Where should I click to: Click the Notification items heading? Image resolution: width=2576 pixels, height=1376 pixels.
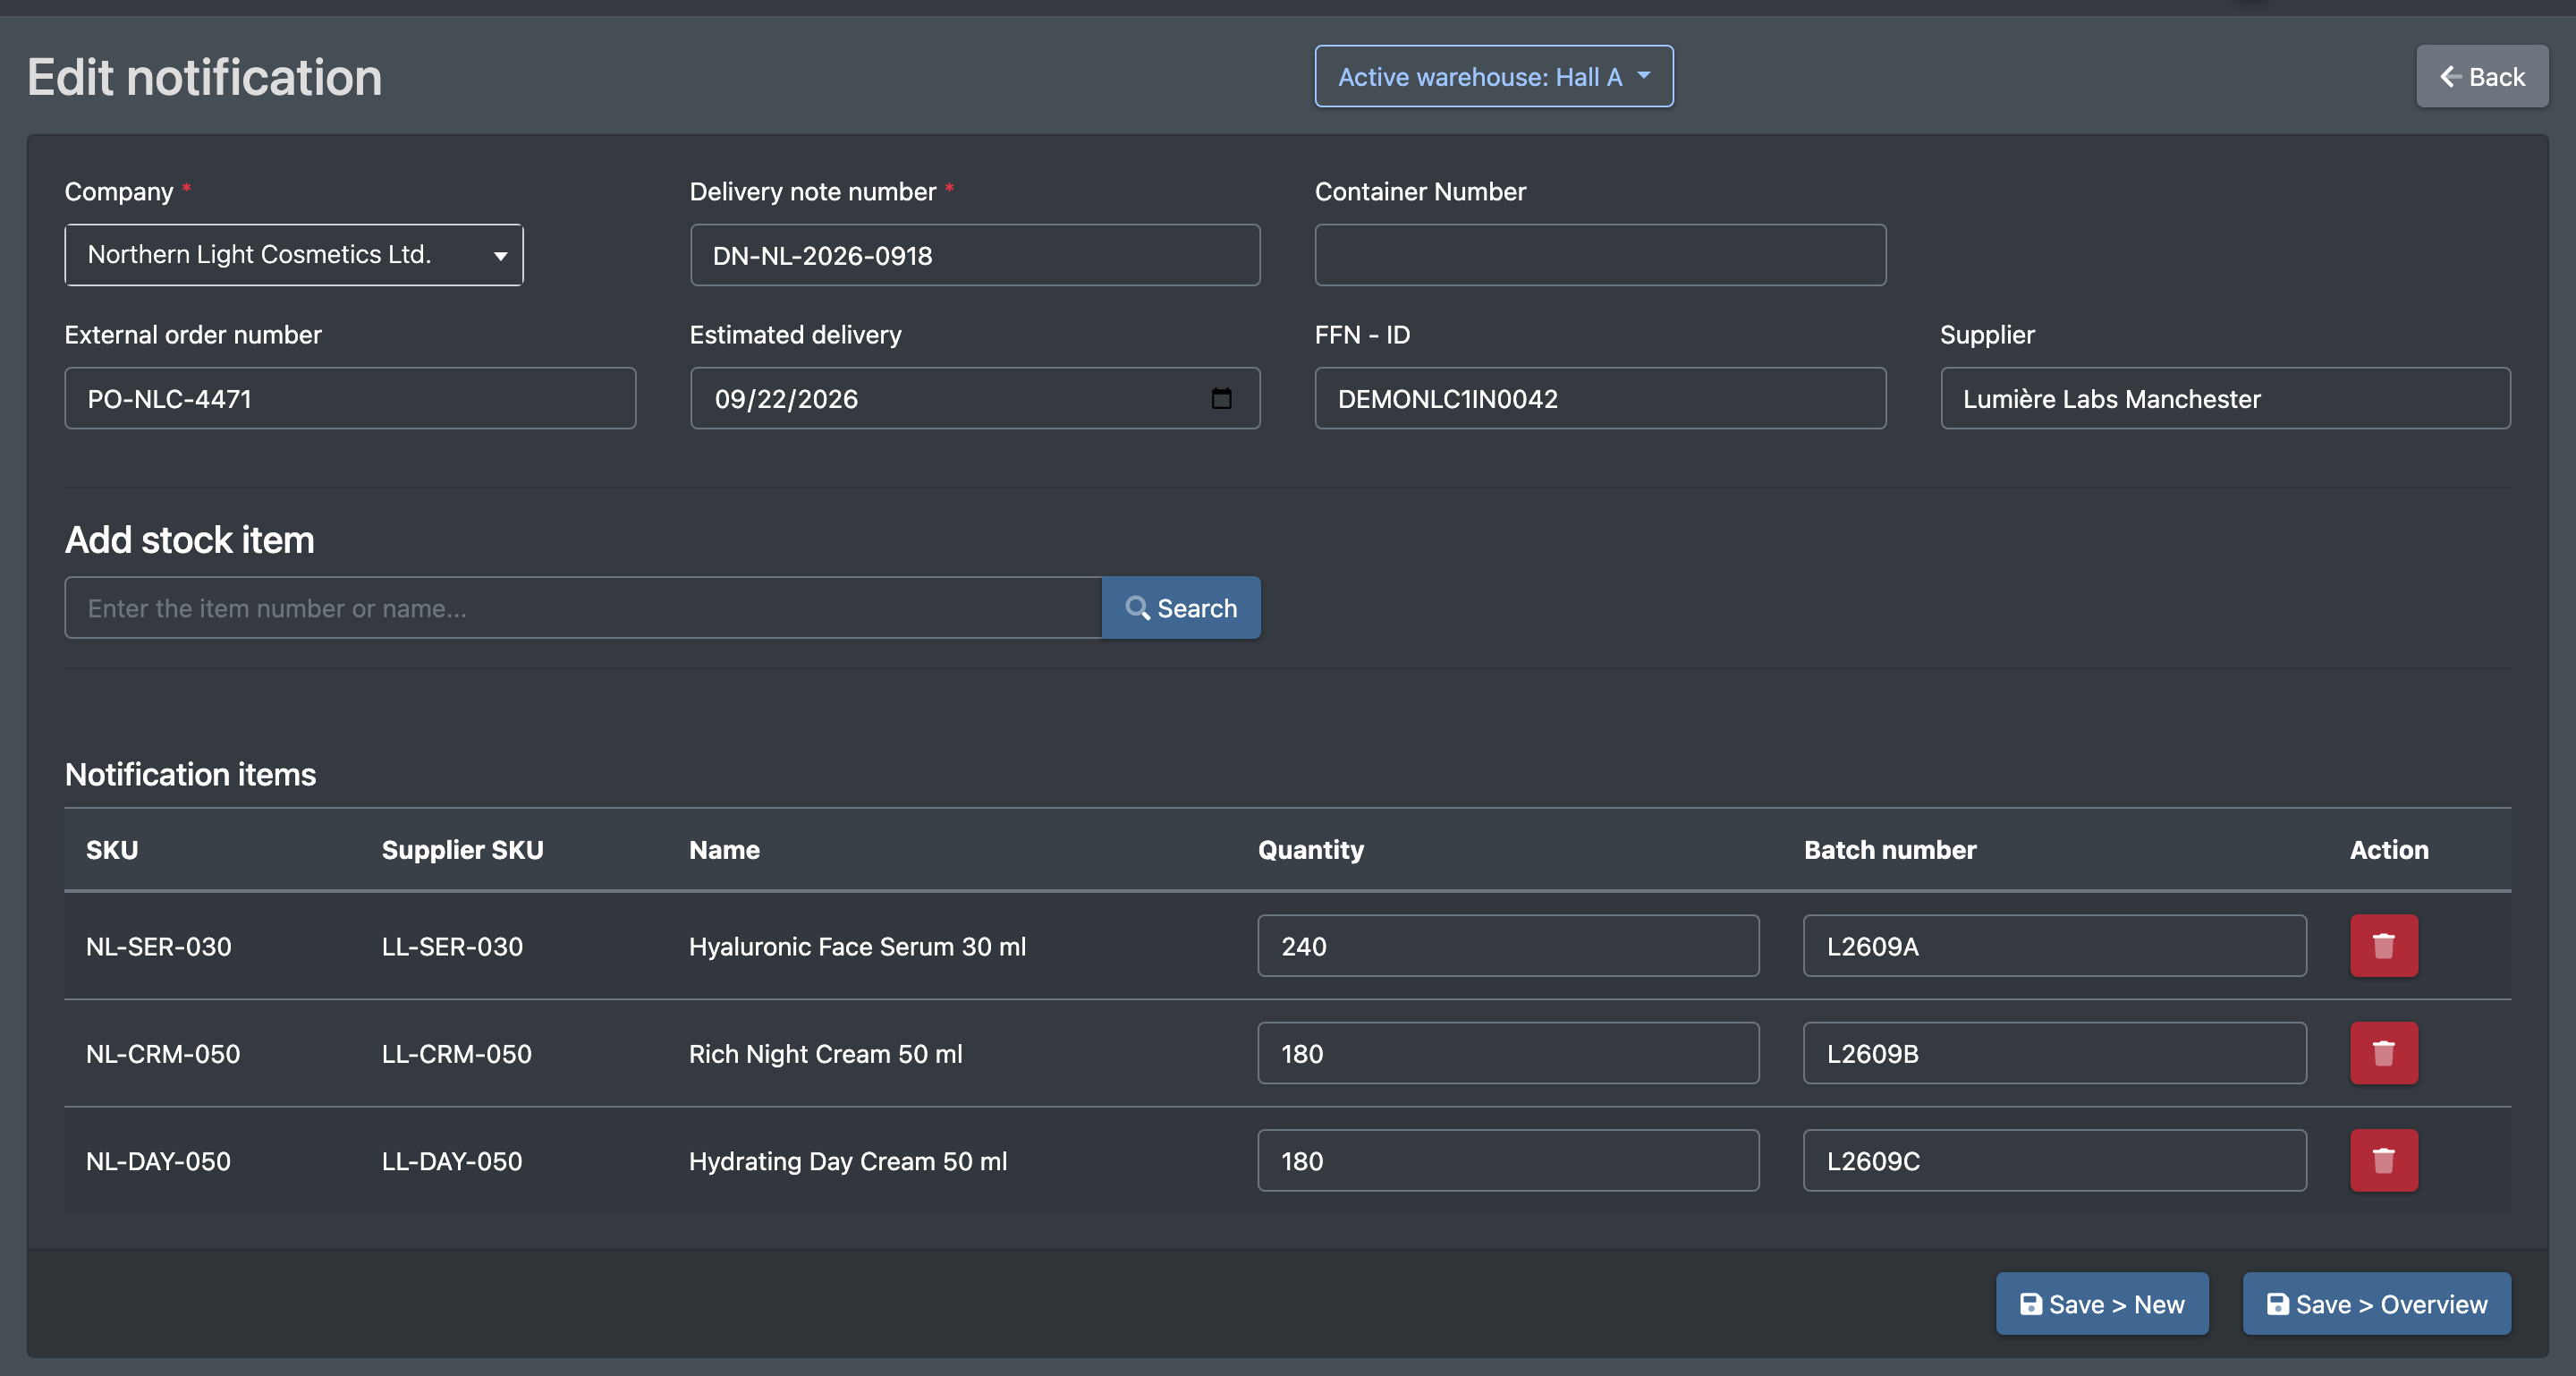pyautogui.click(x=190, y=774)
